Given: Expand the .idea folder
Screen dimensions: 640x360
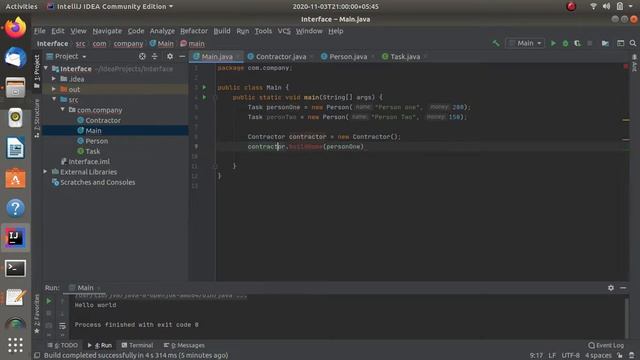Looking at the screenshot, I should pos(54,79).
